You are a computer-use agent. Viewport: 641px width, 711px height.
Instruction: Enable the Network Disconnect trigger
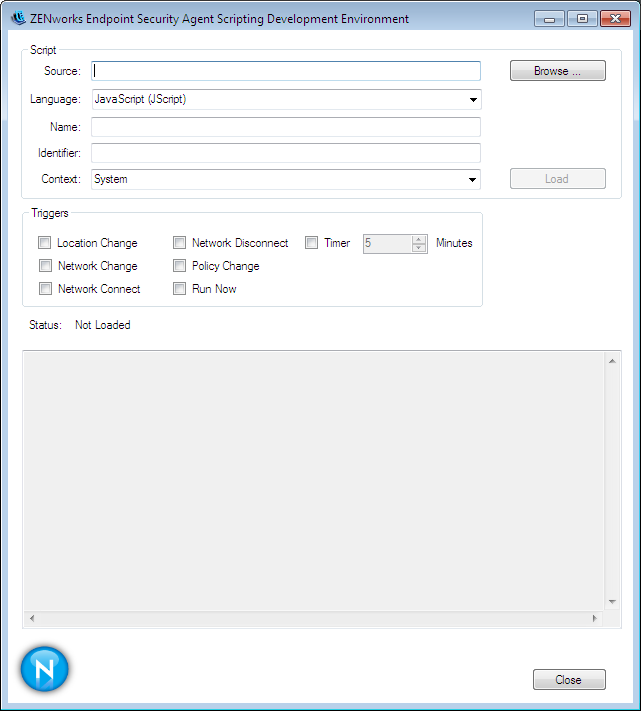click(180, 243)
